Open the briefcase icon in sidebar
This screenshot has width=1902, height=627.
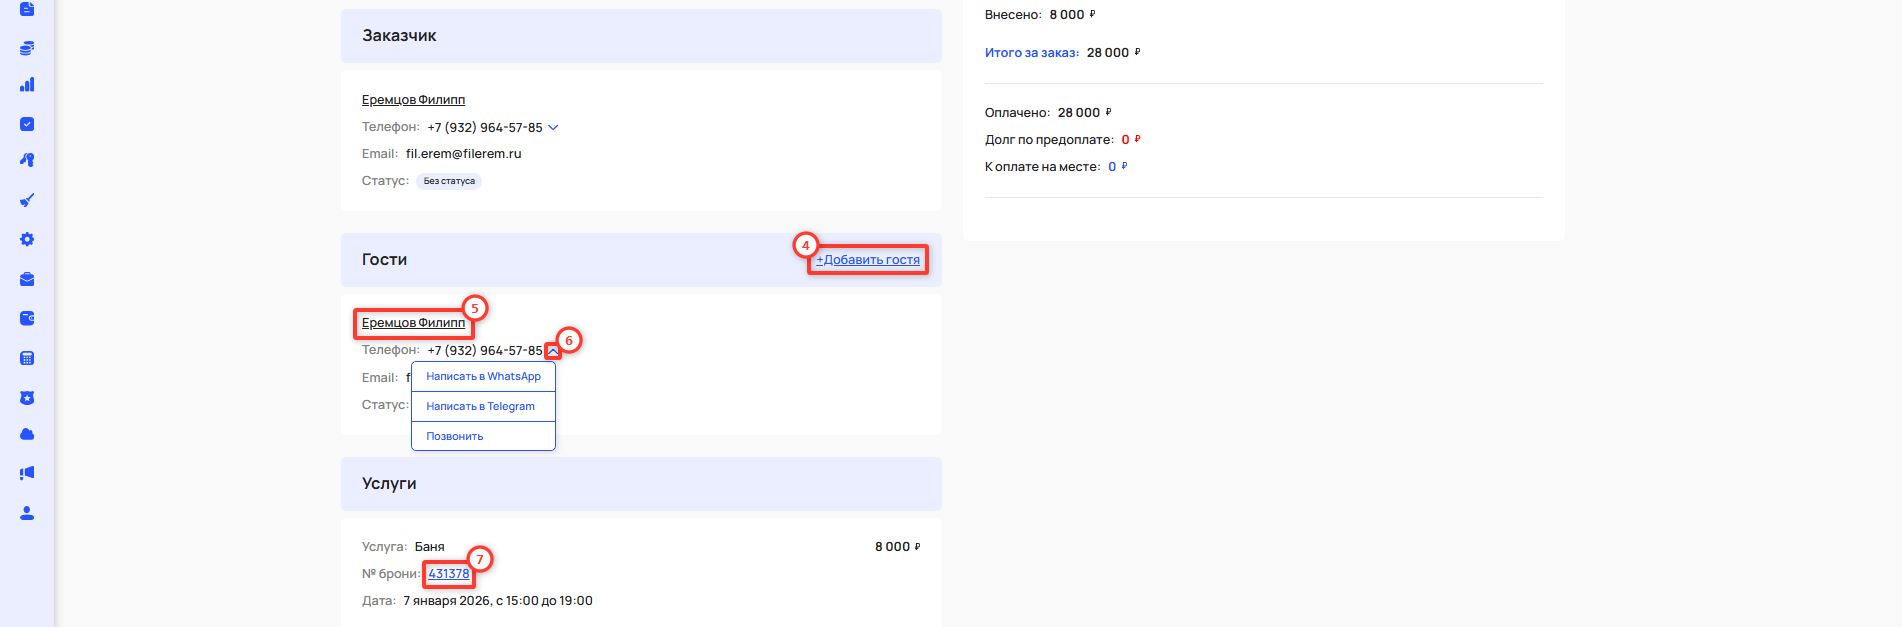click(27, 280)
